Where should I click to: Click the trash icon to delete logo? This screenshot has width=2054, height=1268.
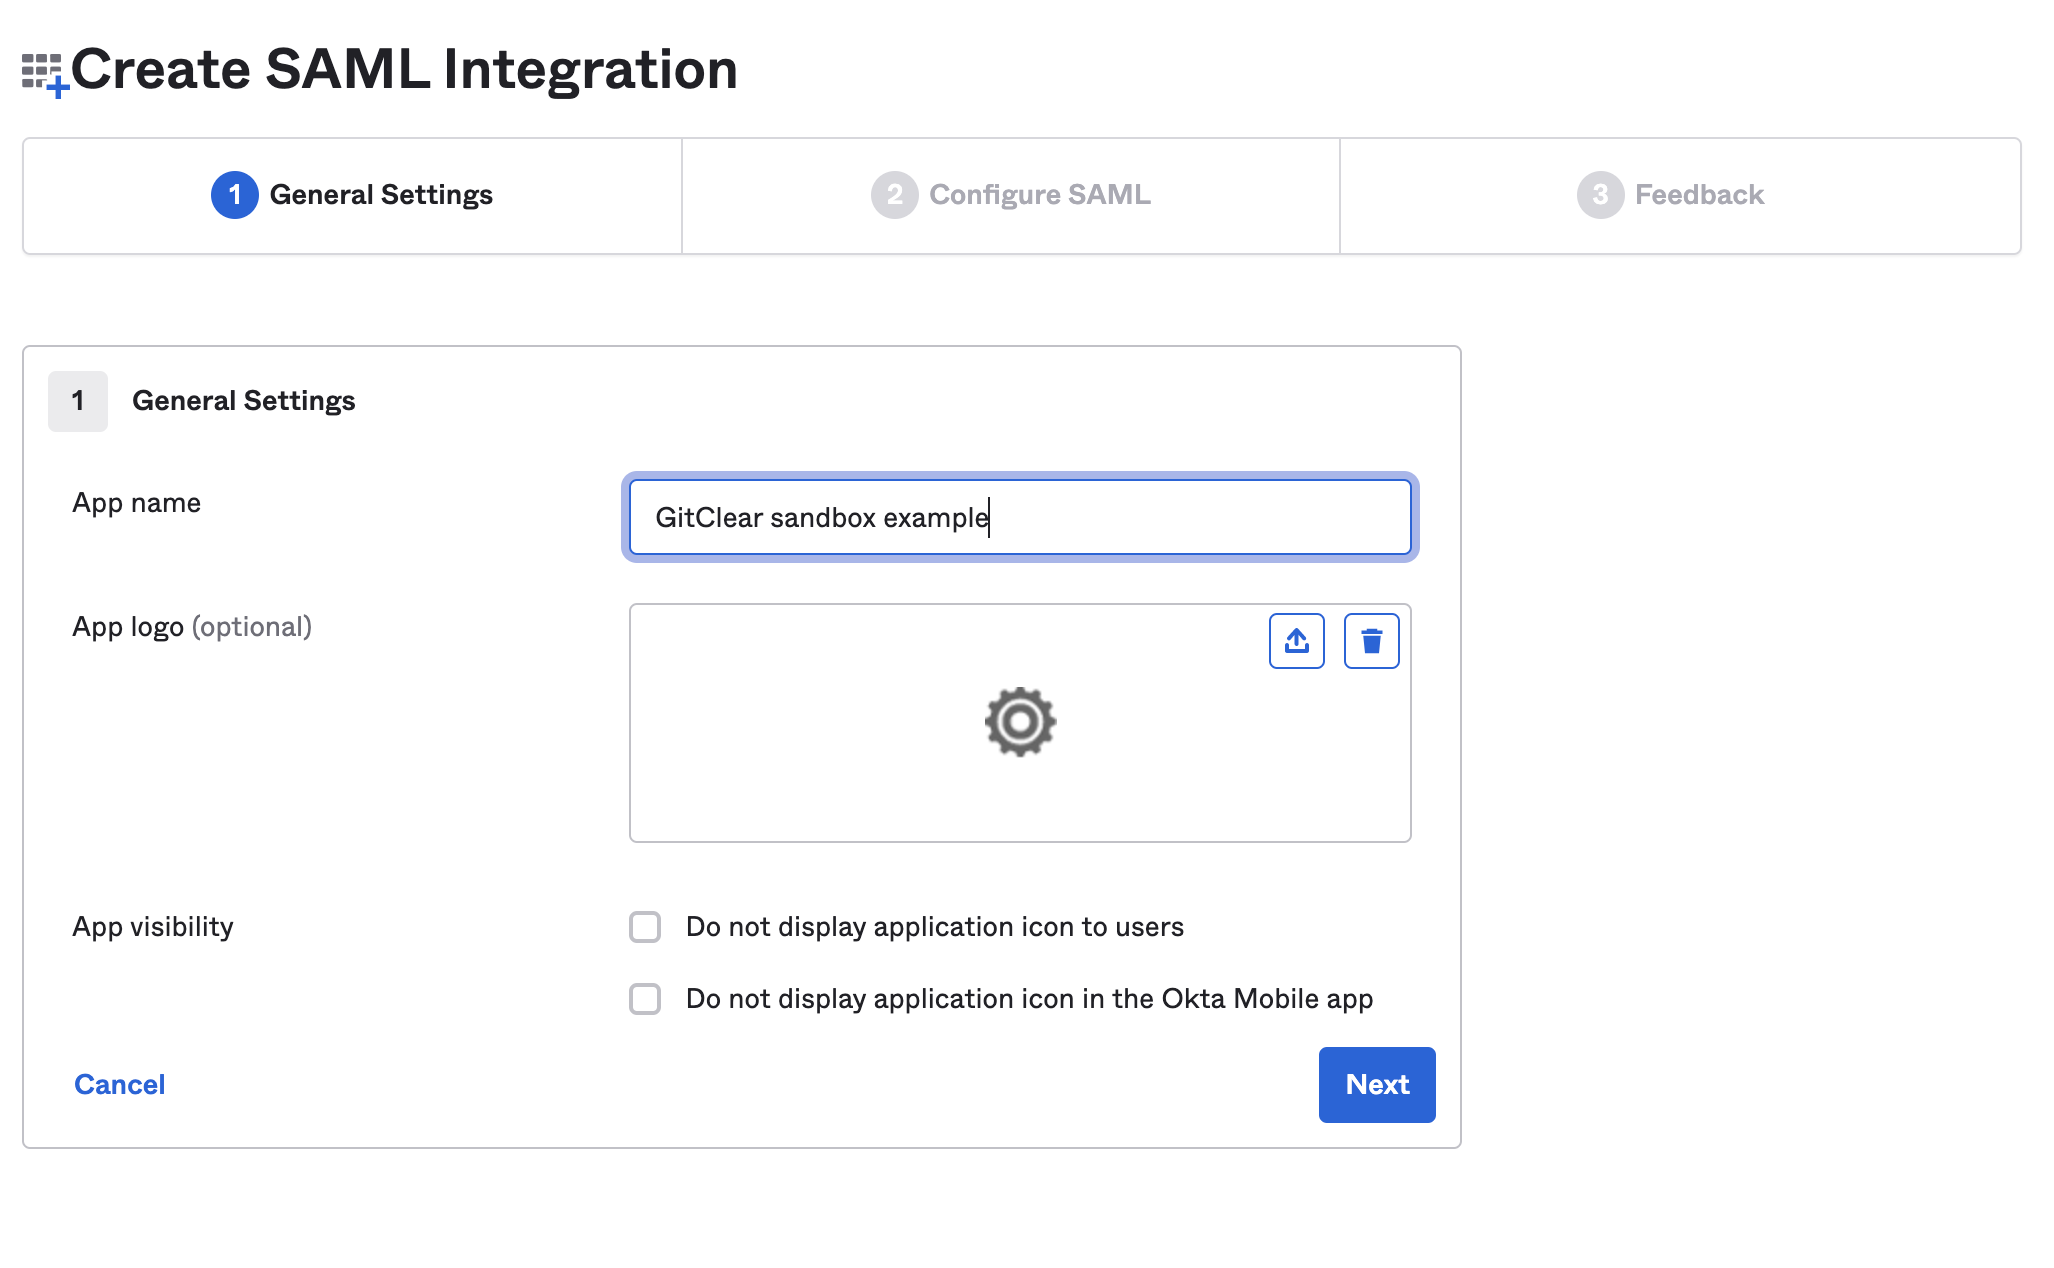1371,641
